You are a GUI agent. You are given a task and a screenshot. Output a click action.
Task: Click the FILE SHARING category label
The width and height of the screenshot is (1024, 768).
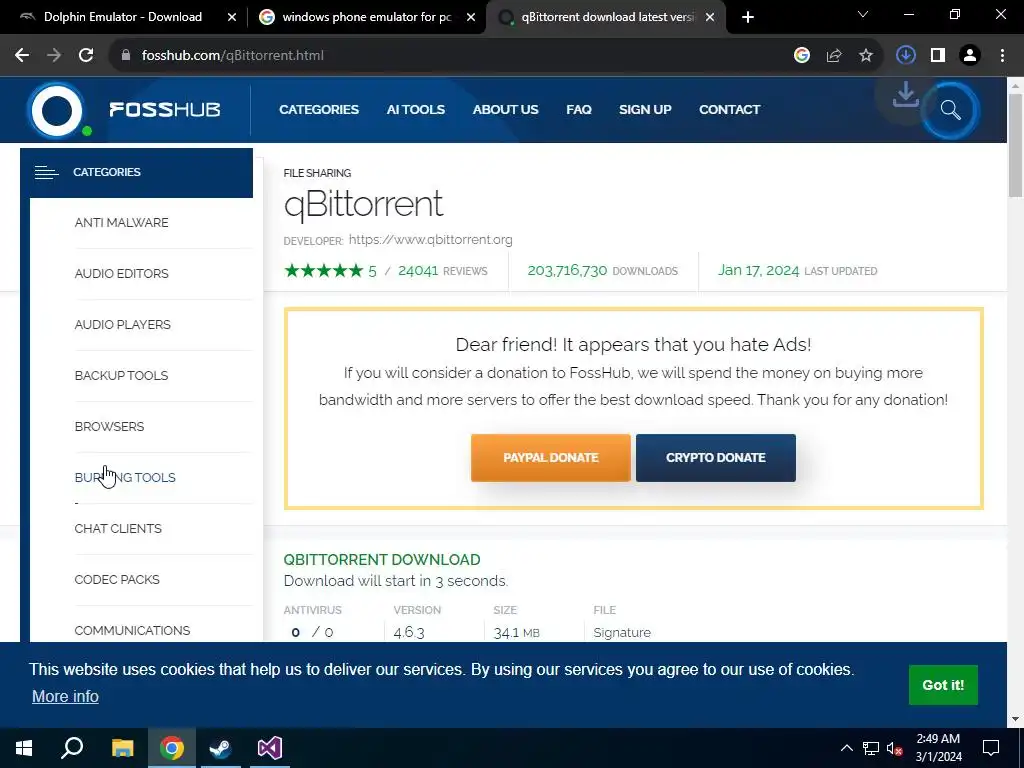(x=317, y=173)
